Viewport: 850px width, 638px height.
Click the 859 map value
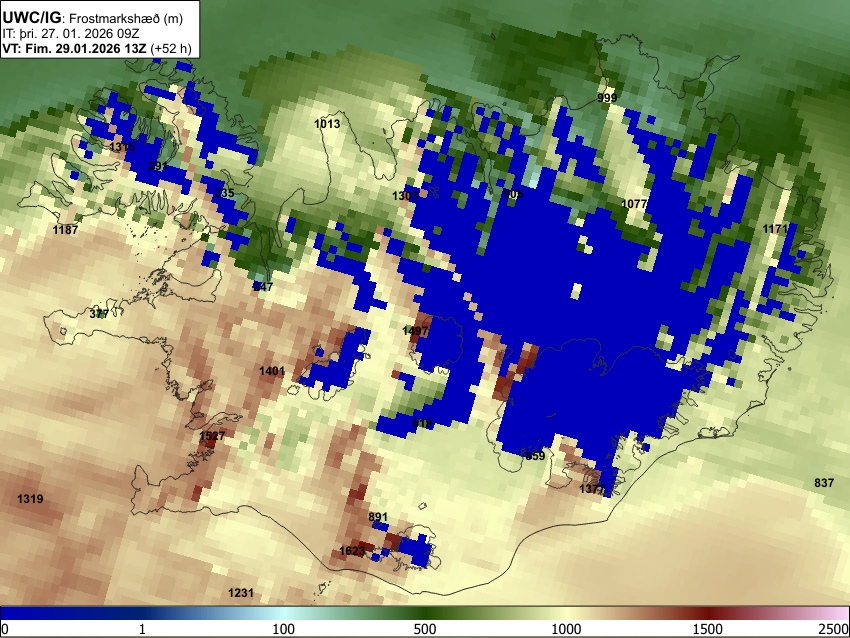click(x=535, y=456)
